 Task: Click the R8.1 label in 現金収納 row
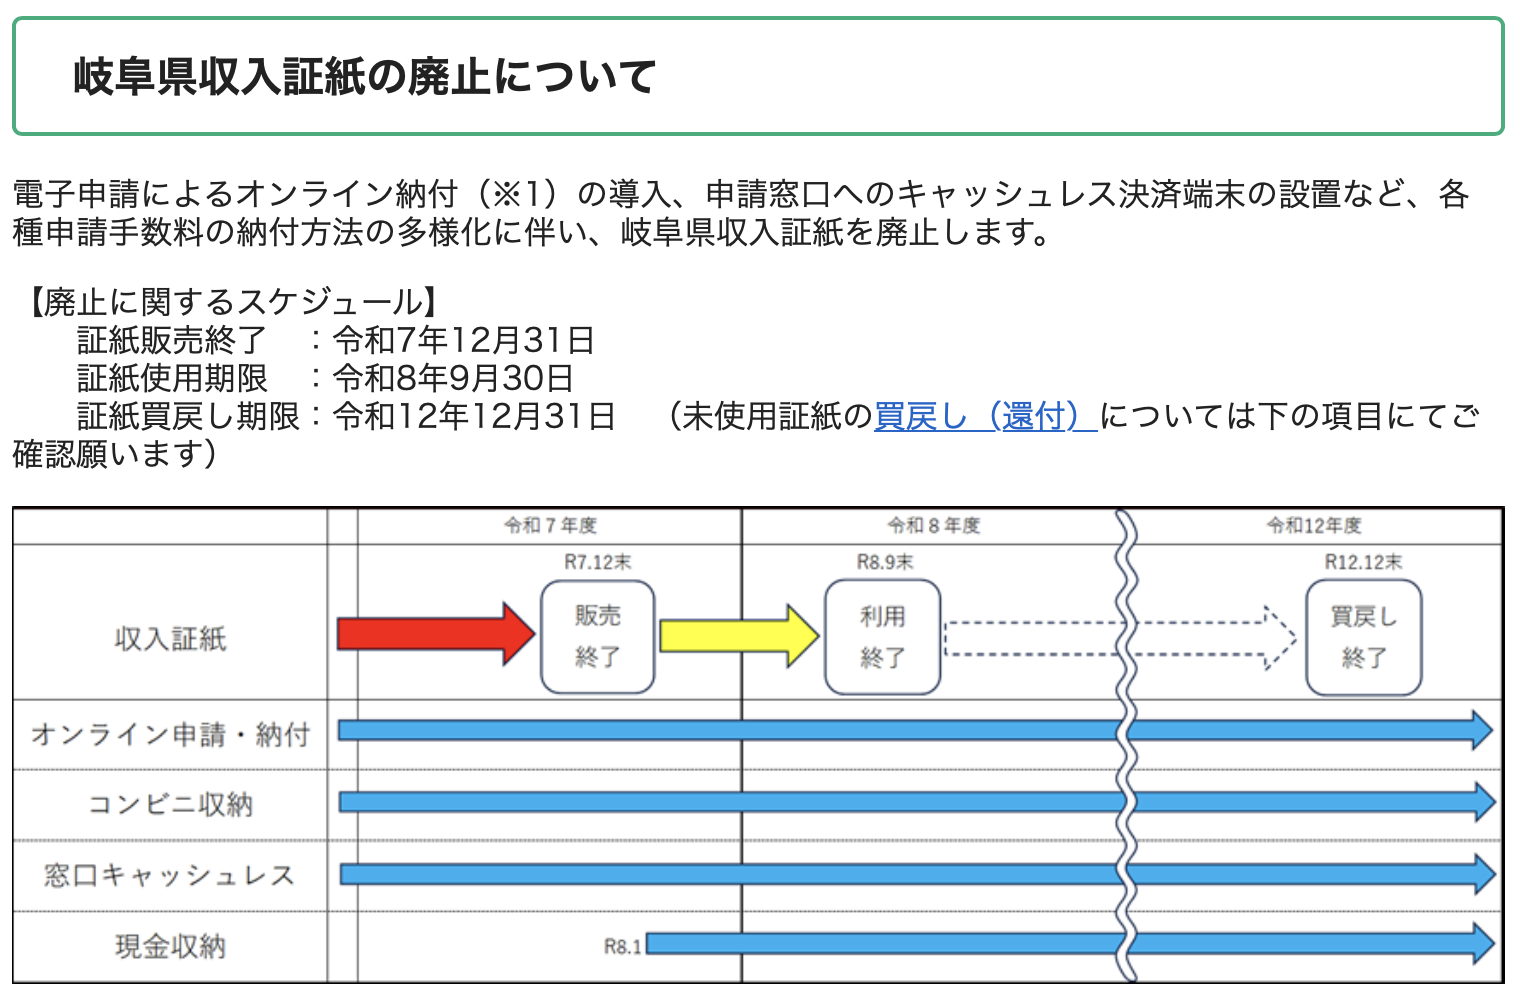pos(623,946)
